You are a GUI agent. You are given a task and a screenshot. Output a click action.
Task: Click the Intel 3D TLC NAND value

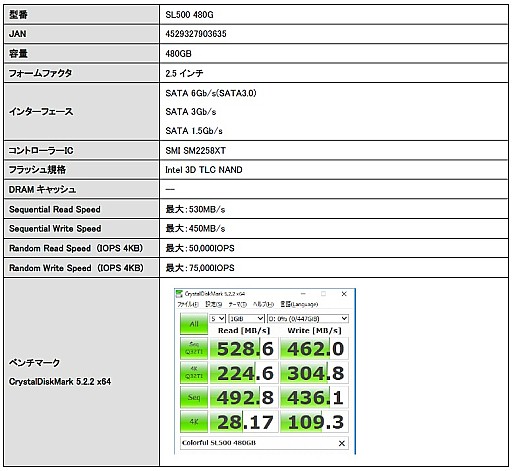pyautogui.click(x=204, y=170)
